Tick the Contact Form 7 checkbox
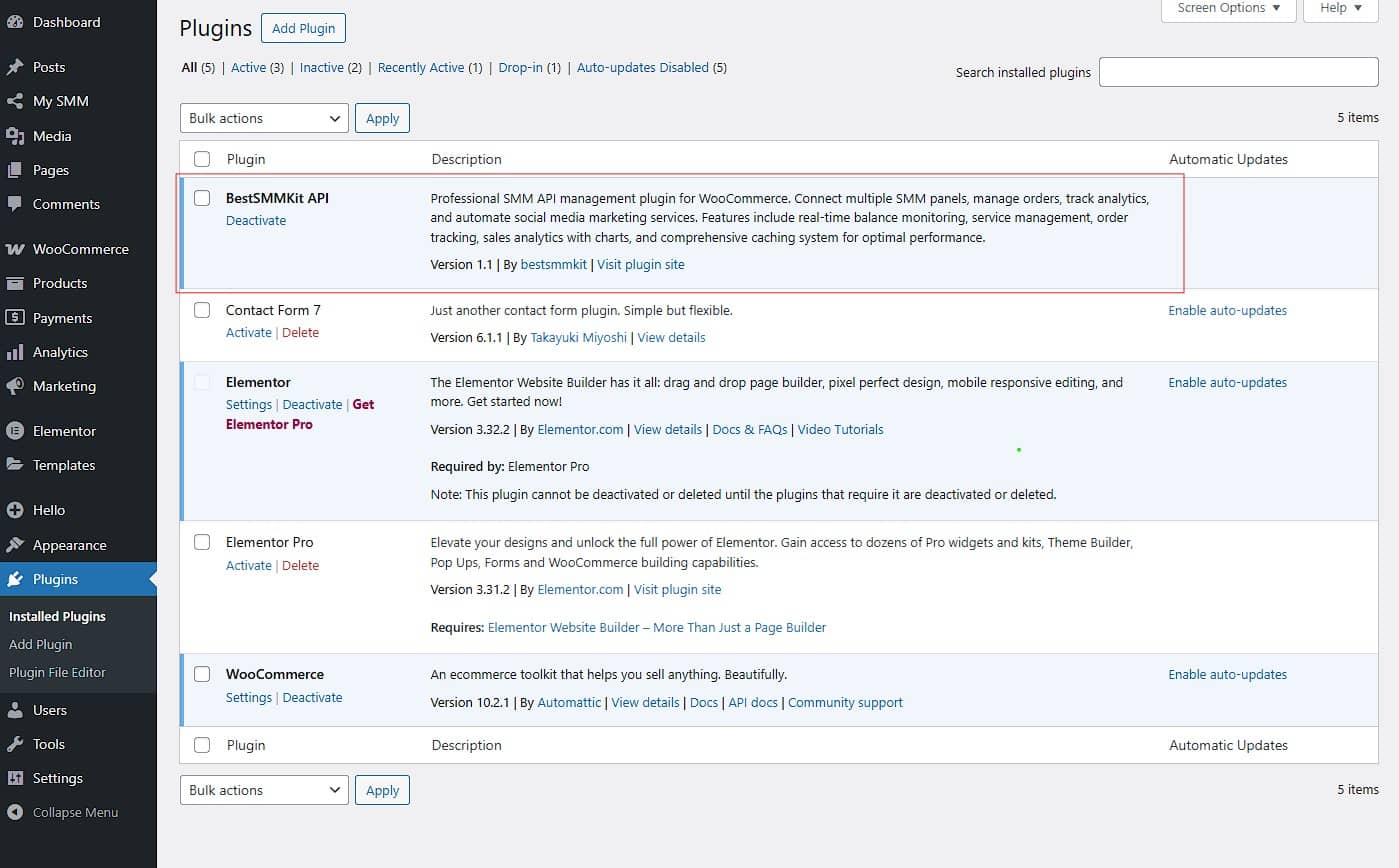The width and height of the screenshot is (1399, 868). (202, 310)
